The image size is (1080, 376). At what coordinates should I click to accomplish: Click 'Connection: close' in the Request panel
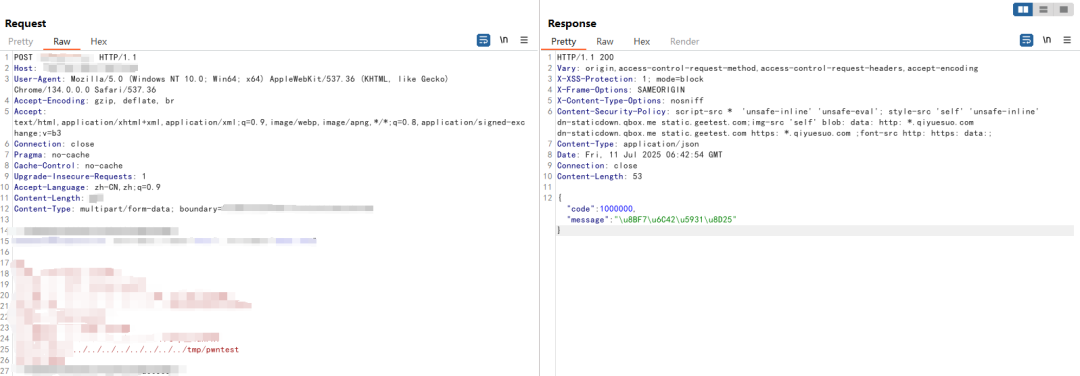click(x=54, y=144)
